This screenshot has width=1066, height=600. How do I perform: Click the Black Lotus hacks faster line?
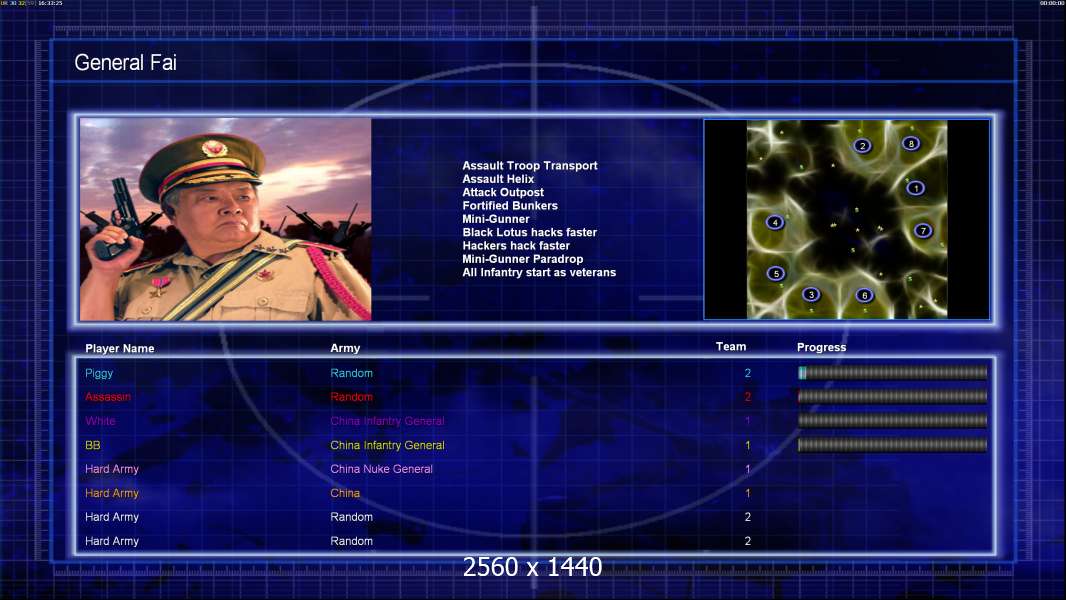click(530, 232)
